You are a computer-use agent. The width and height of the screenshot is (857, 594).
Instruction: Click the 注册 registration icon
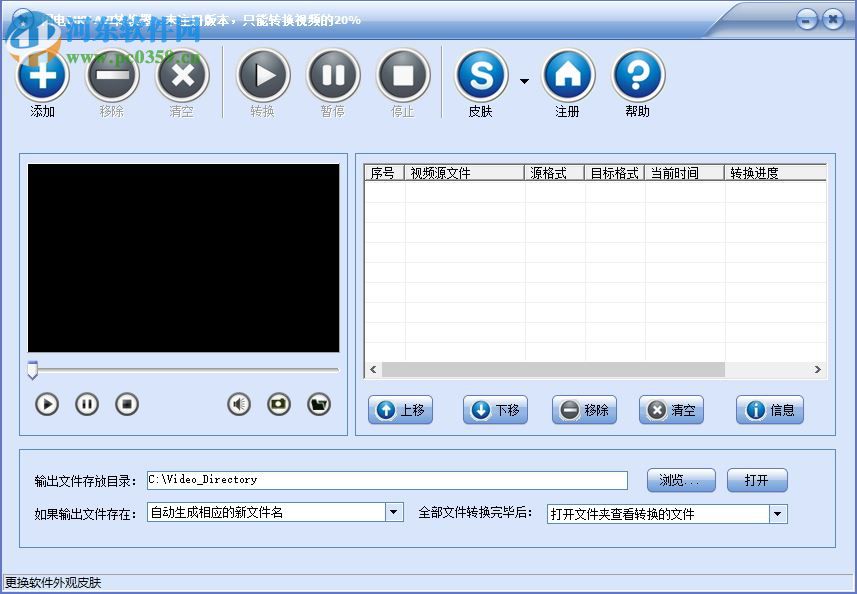[568, 77]
